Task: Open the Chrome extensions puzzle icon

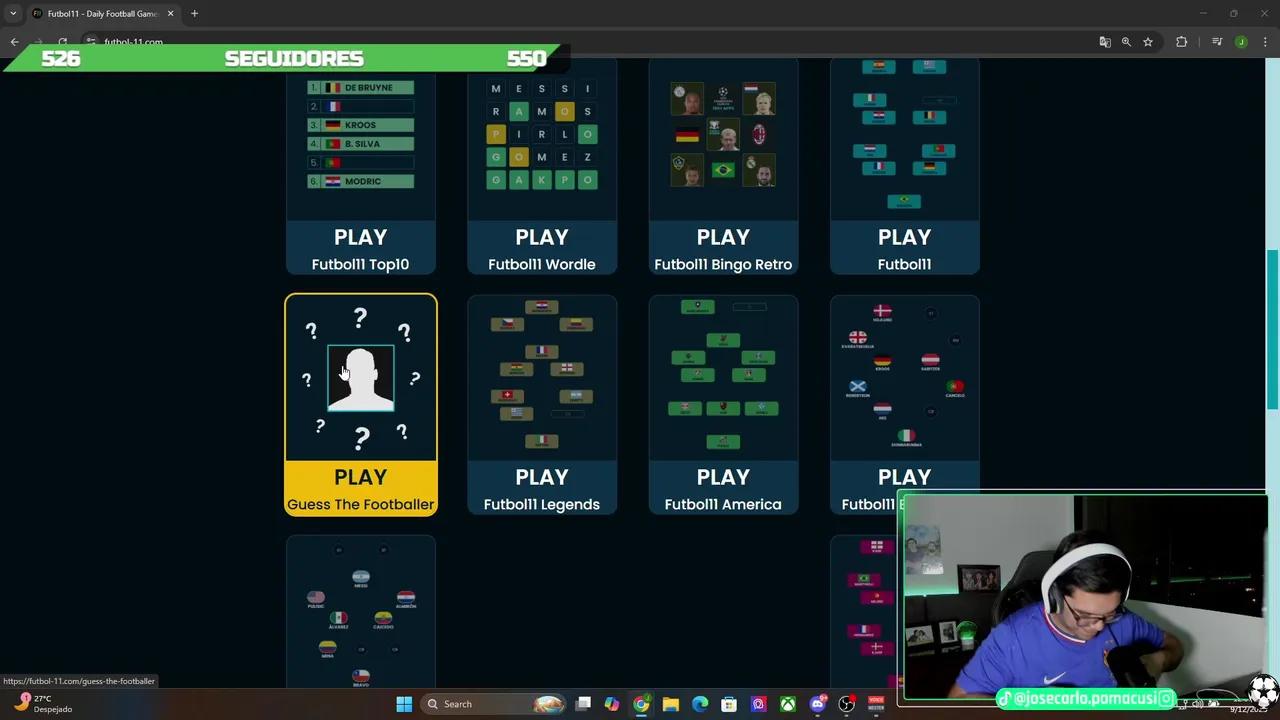Action: click(x=1182, y=42)
